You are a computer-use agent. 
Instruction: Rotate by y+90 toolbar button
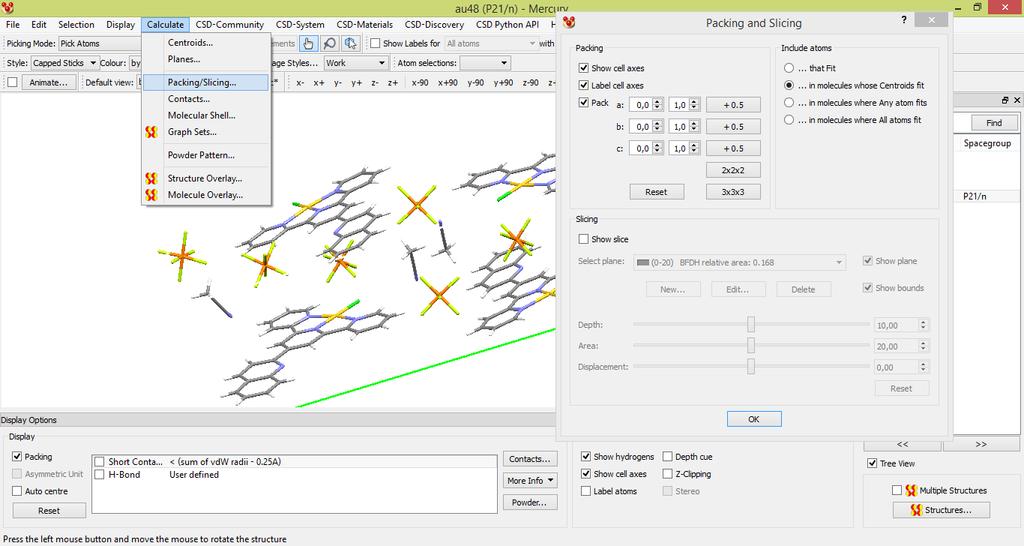(x=504, y=83)
